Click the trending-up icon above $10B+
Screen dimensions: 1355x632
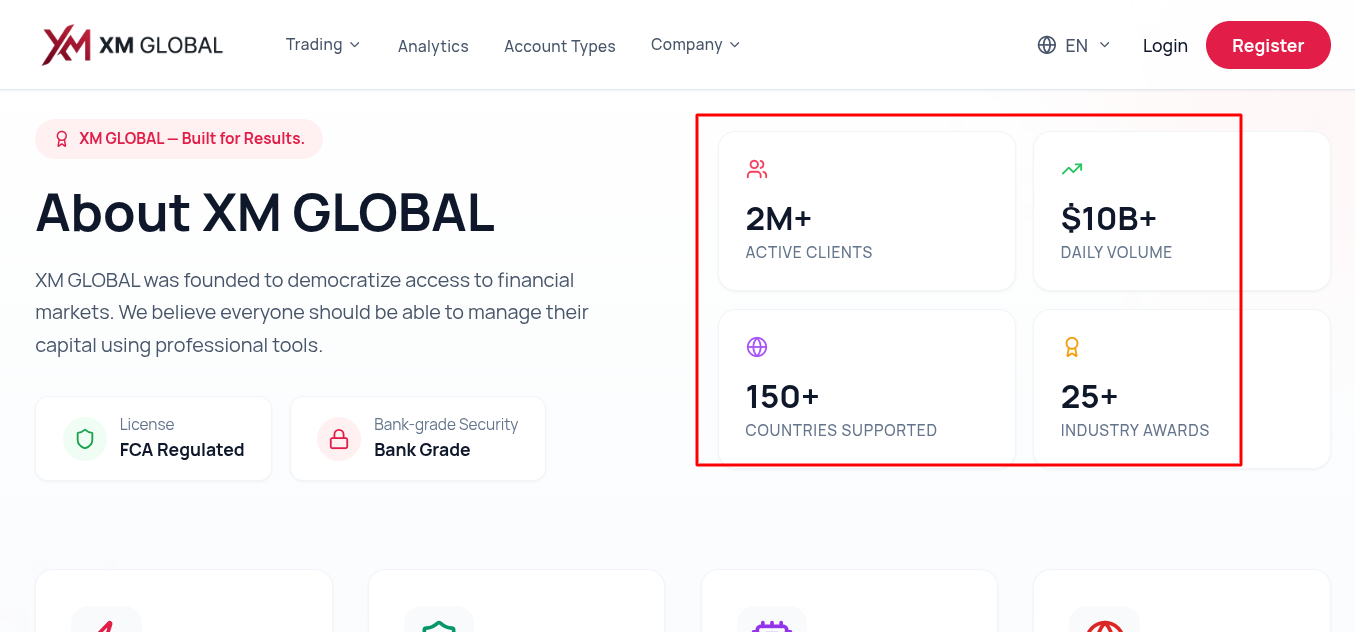tap(1072, 169)
